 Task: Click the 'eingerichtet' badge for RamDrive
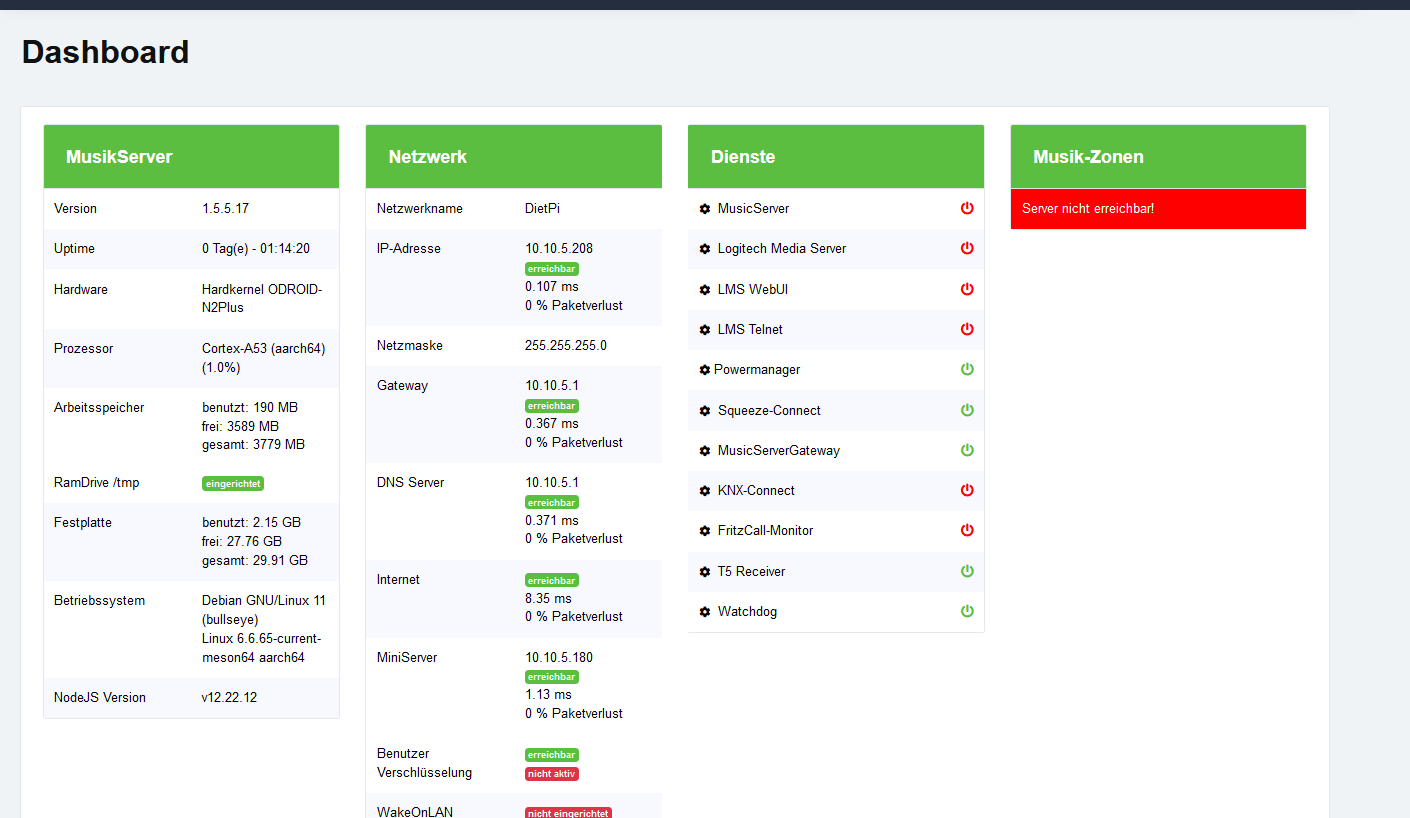point(233,484)
